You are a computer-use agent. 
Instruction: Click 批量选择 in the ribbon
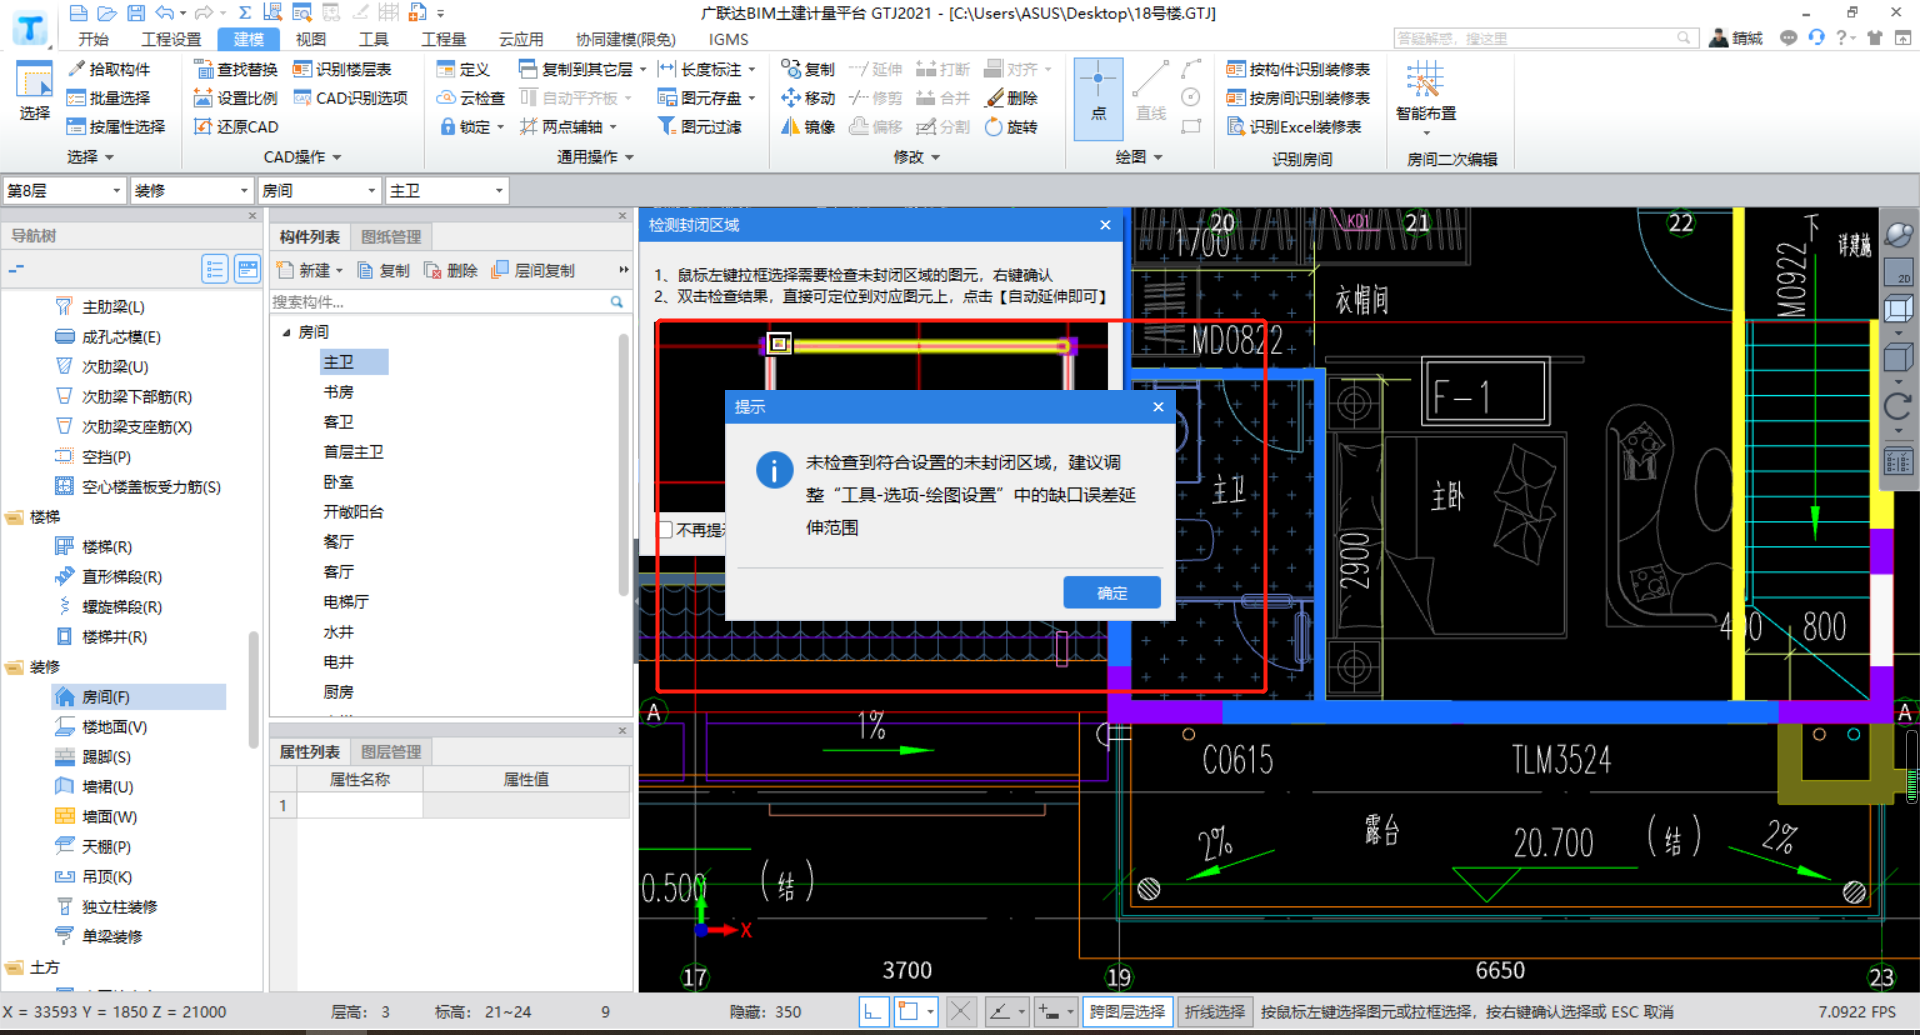tap(109, 98)
